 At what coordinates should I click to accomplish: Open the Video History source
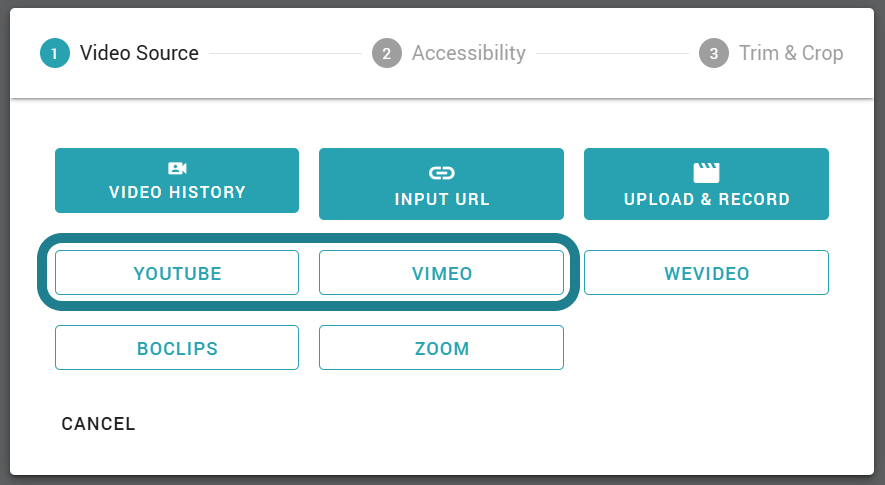tap(177, 181)
